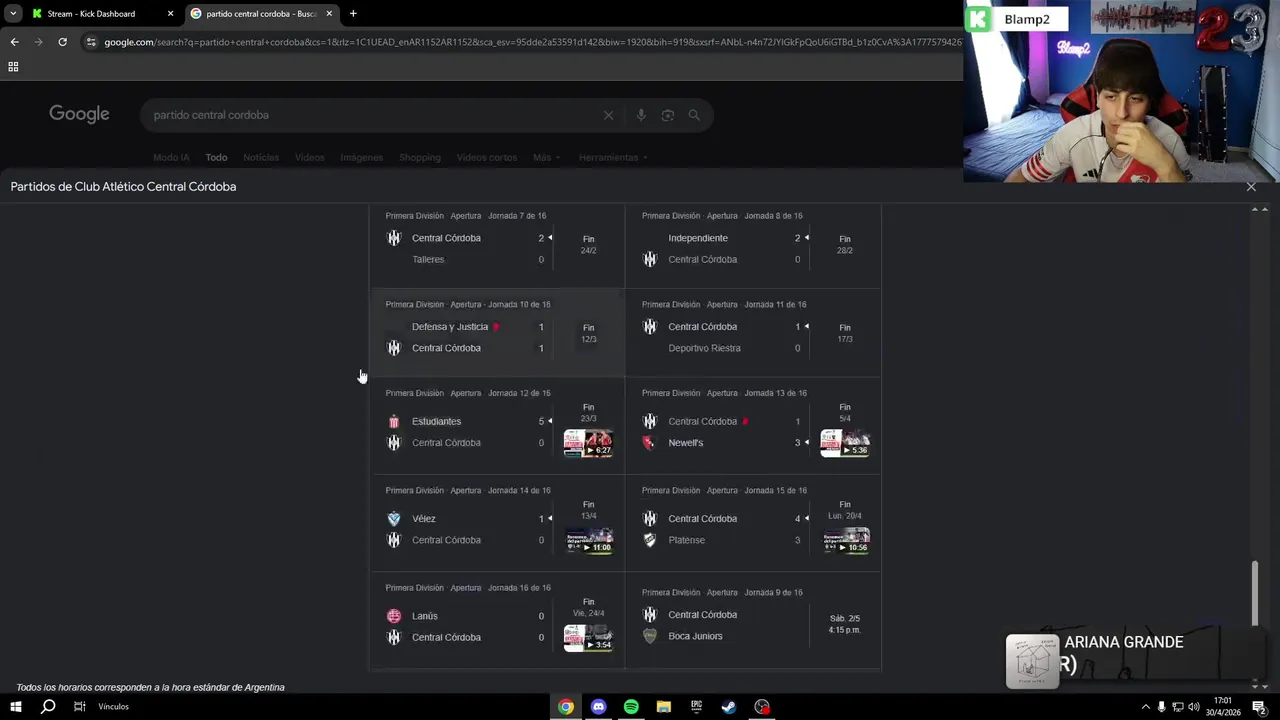Open Independiente vs Central Córdoba match
Screen dimensions: 1280x720
(753, 246)
